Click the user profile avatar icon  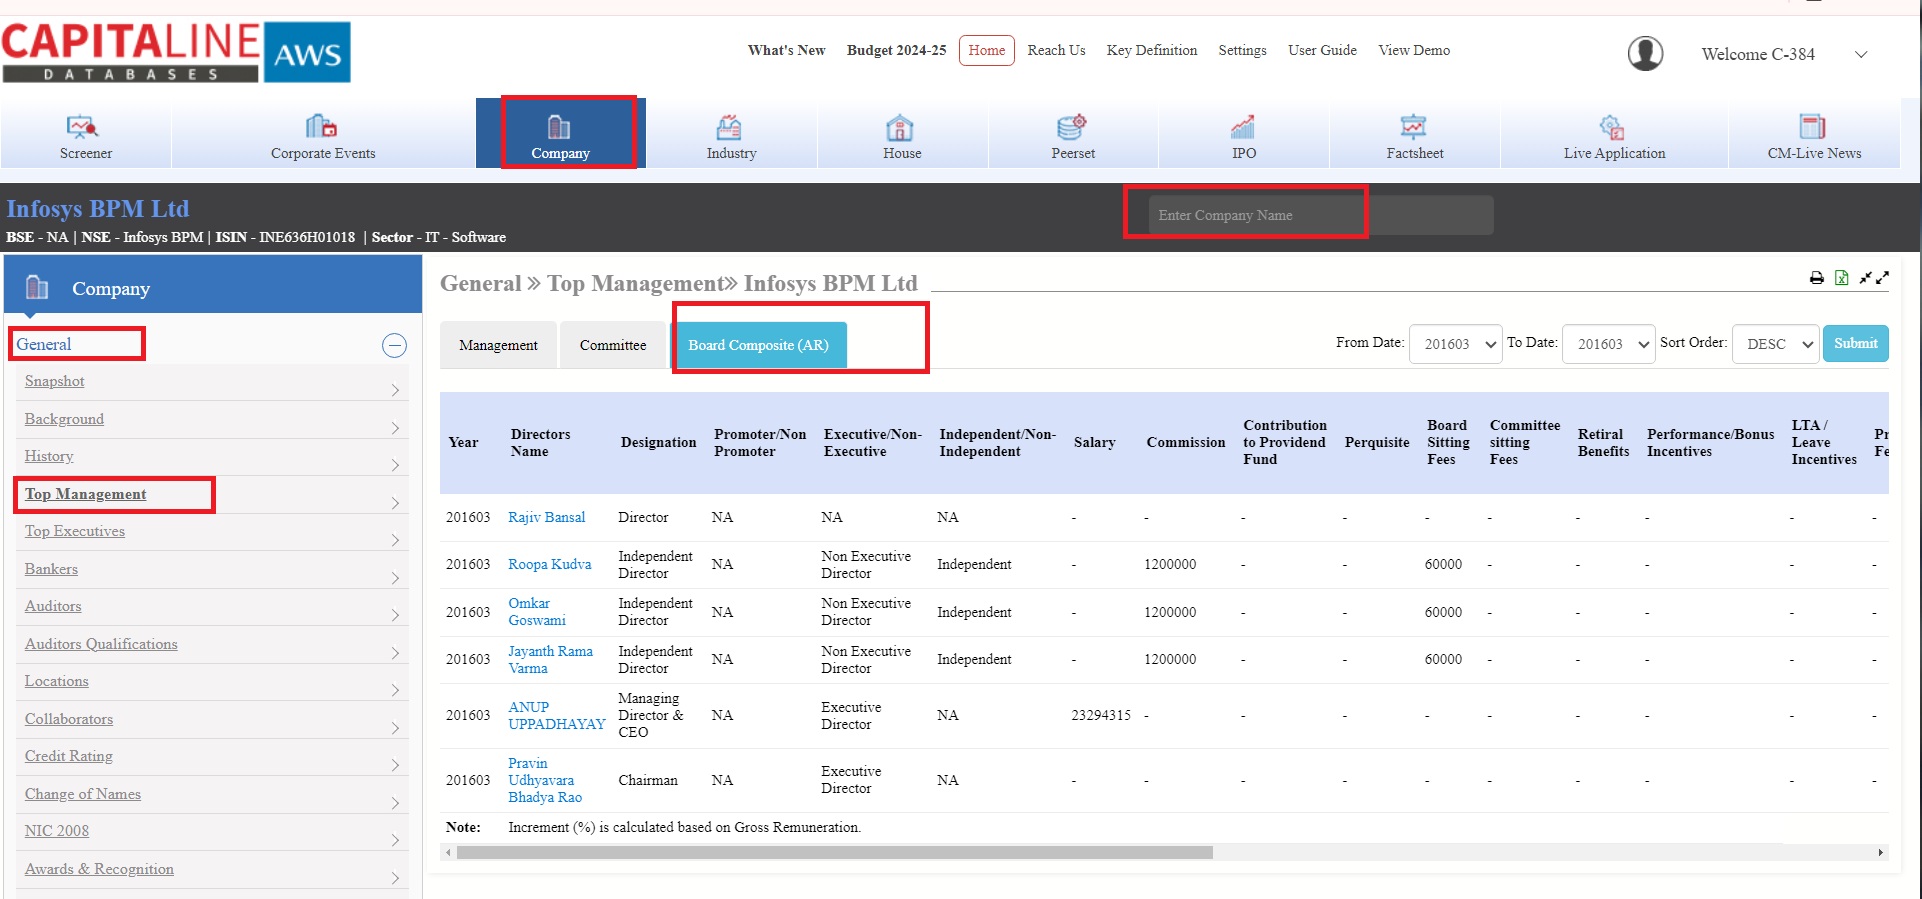1645,54
